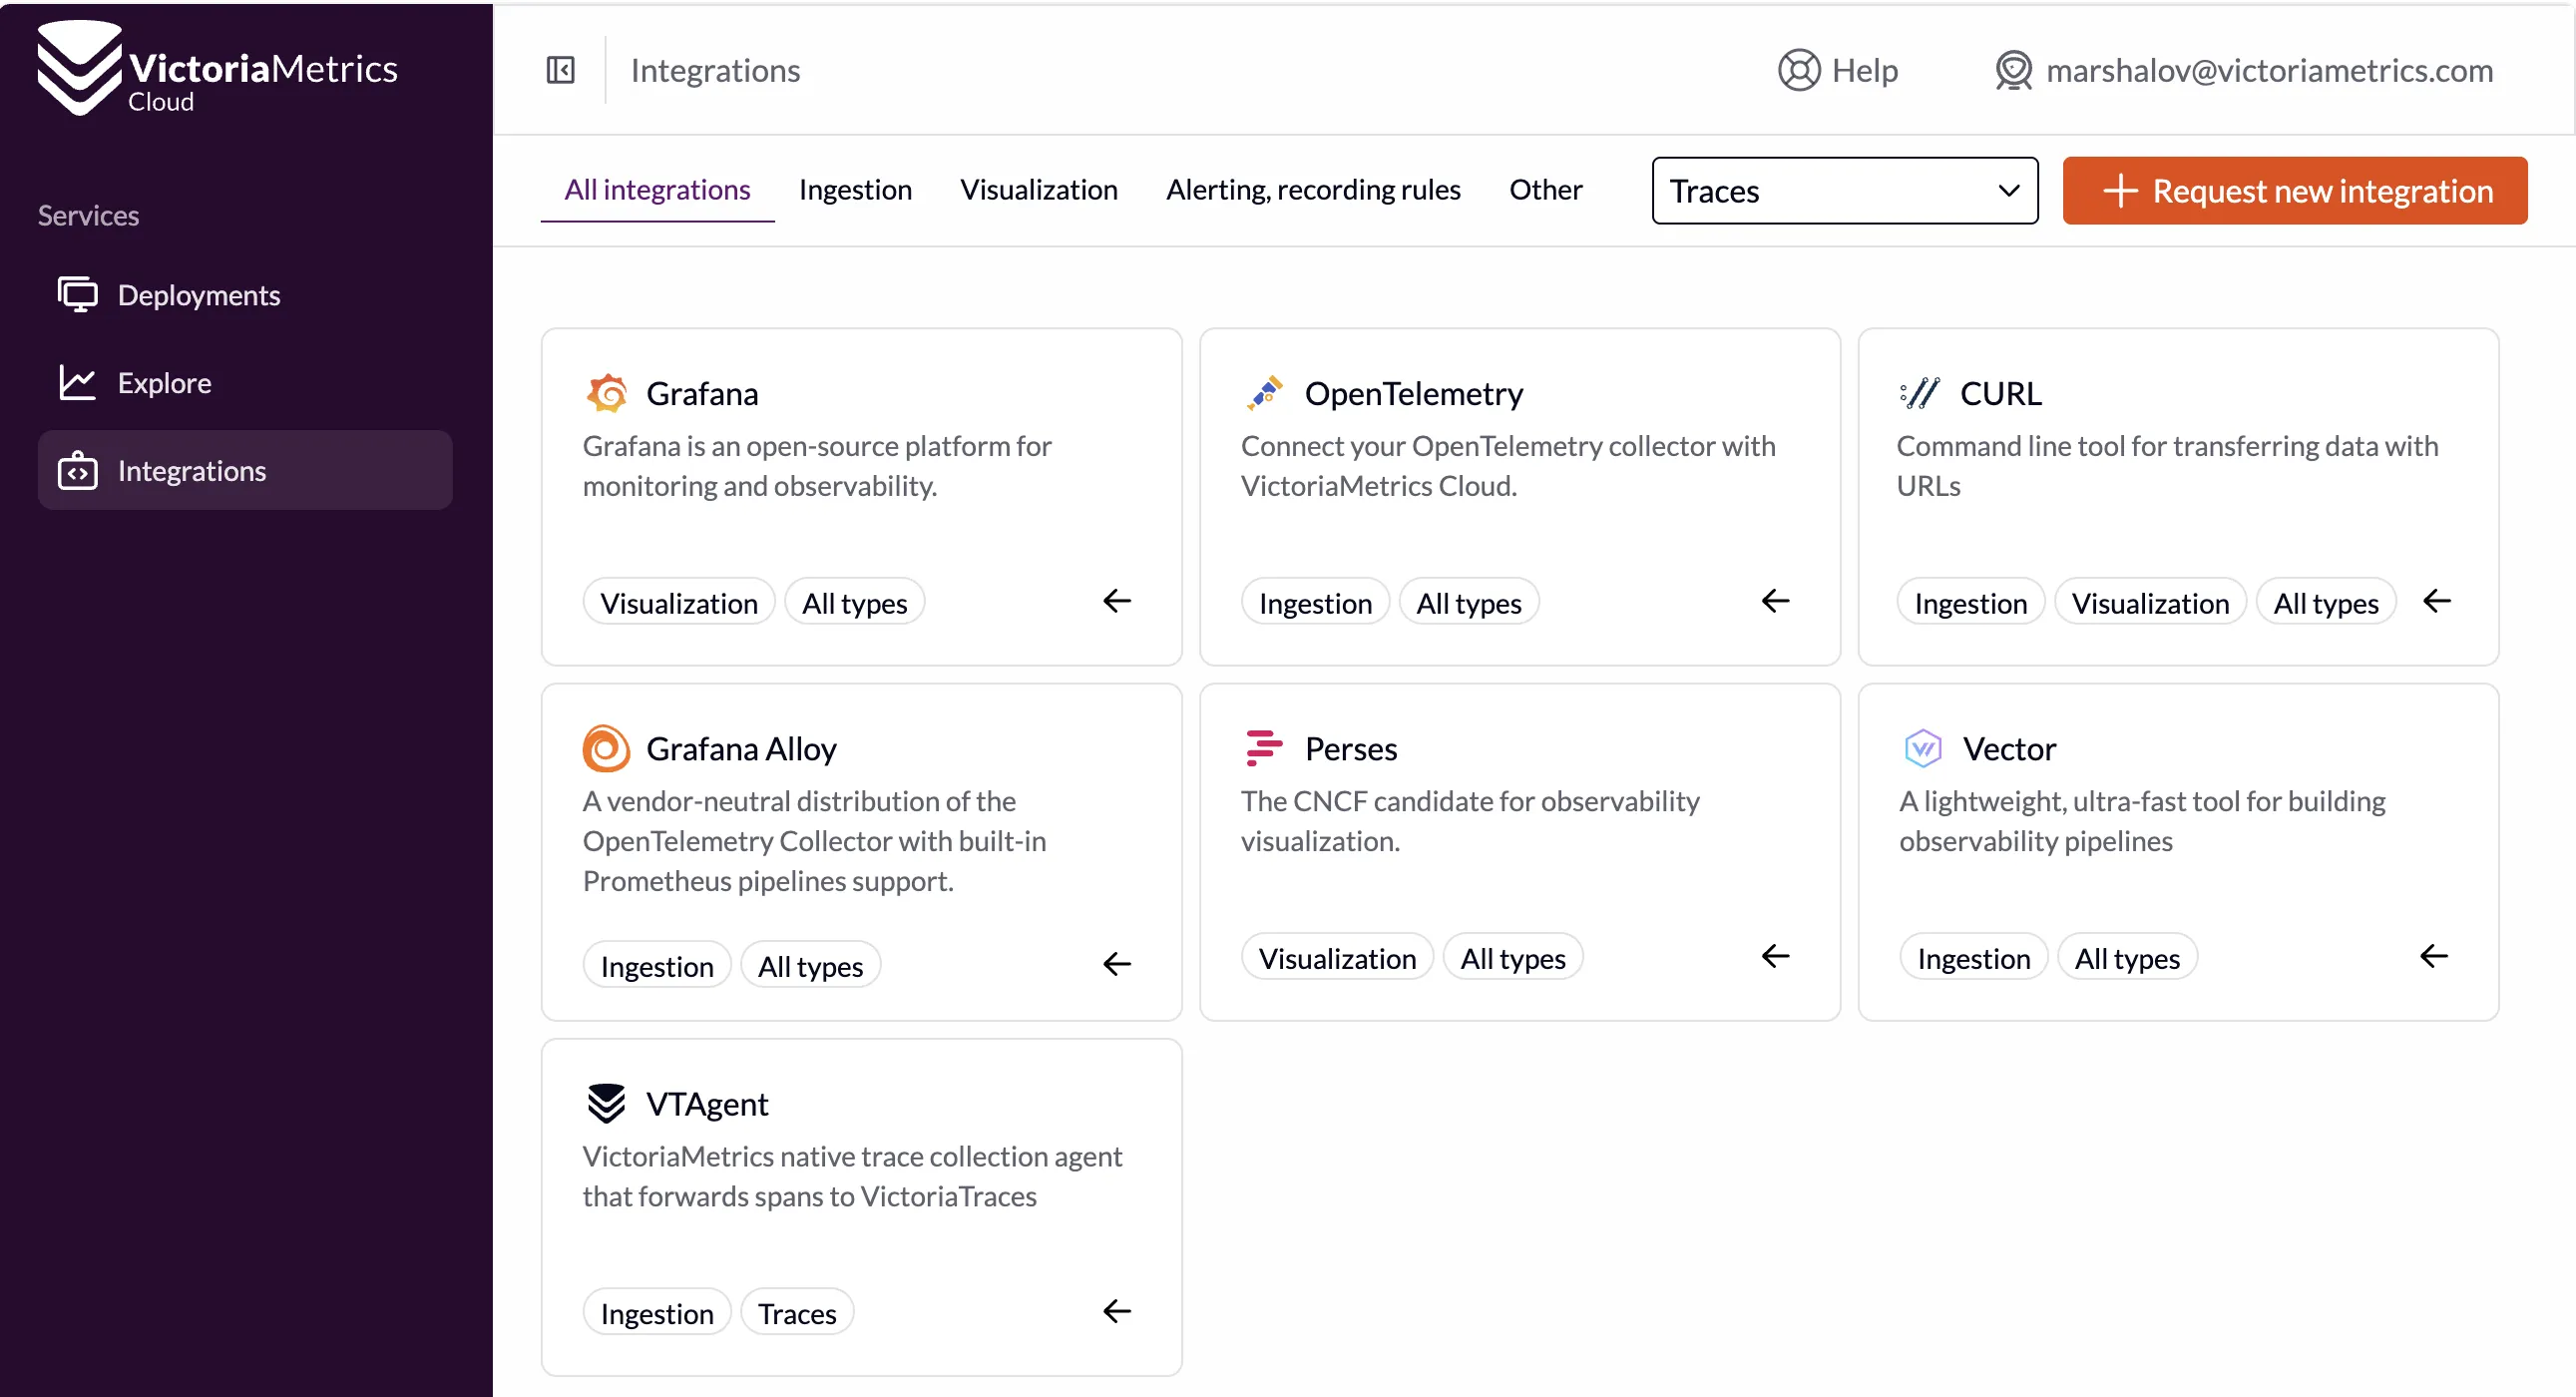Image resolution: width=2576 pixels, height=1397 pixels.
Task: Click the Perses logo icon
Action: coord(1264,748)
